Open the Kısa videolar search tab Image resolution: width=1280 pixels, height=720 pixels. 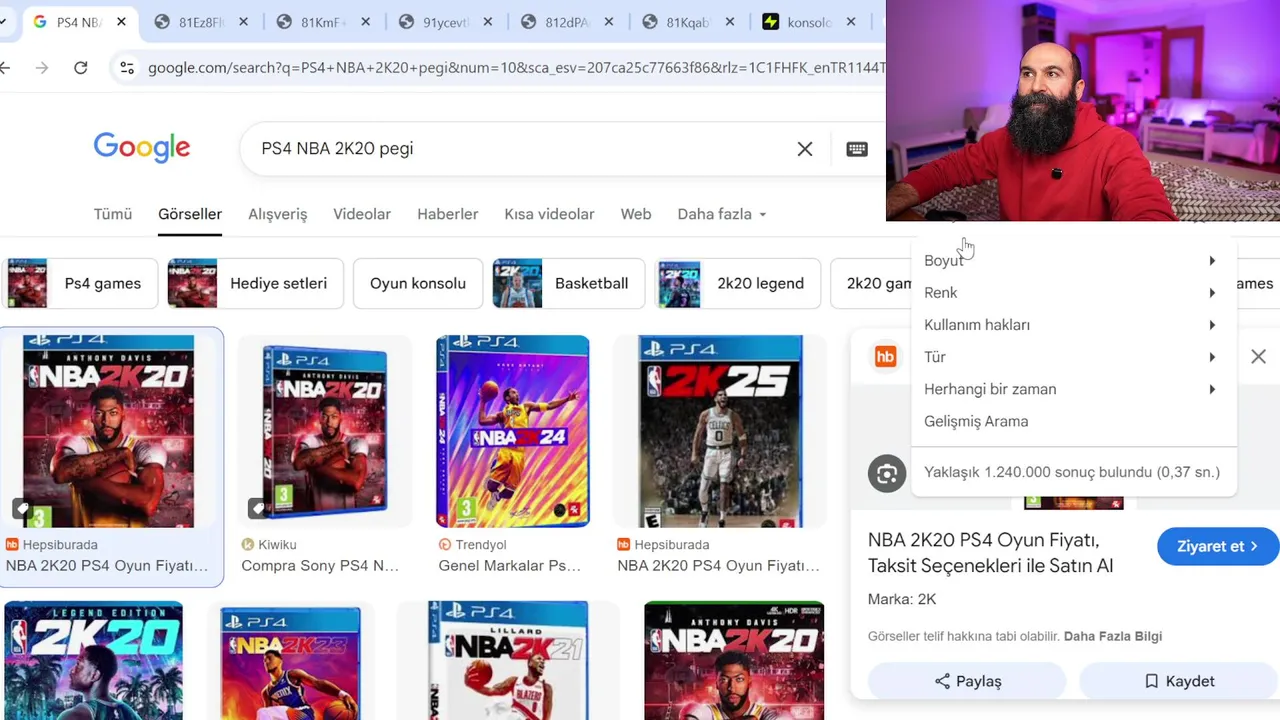[549, 214]
